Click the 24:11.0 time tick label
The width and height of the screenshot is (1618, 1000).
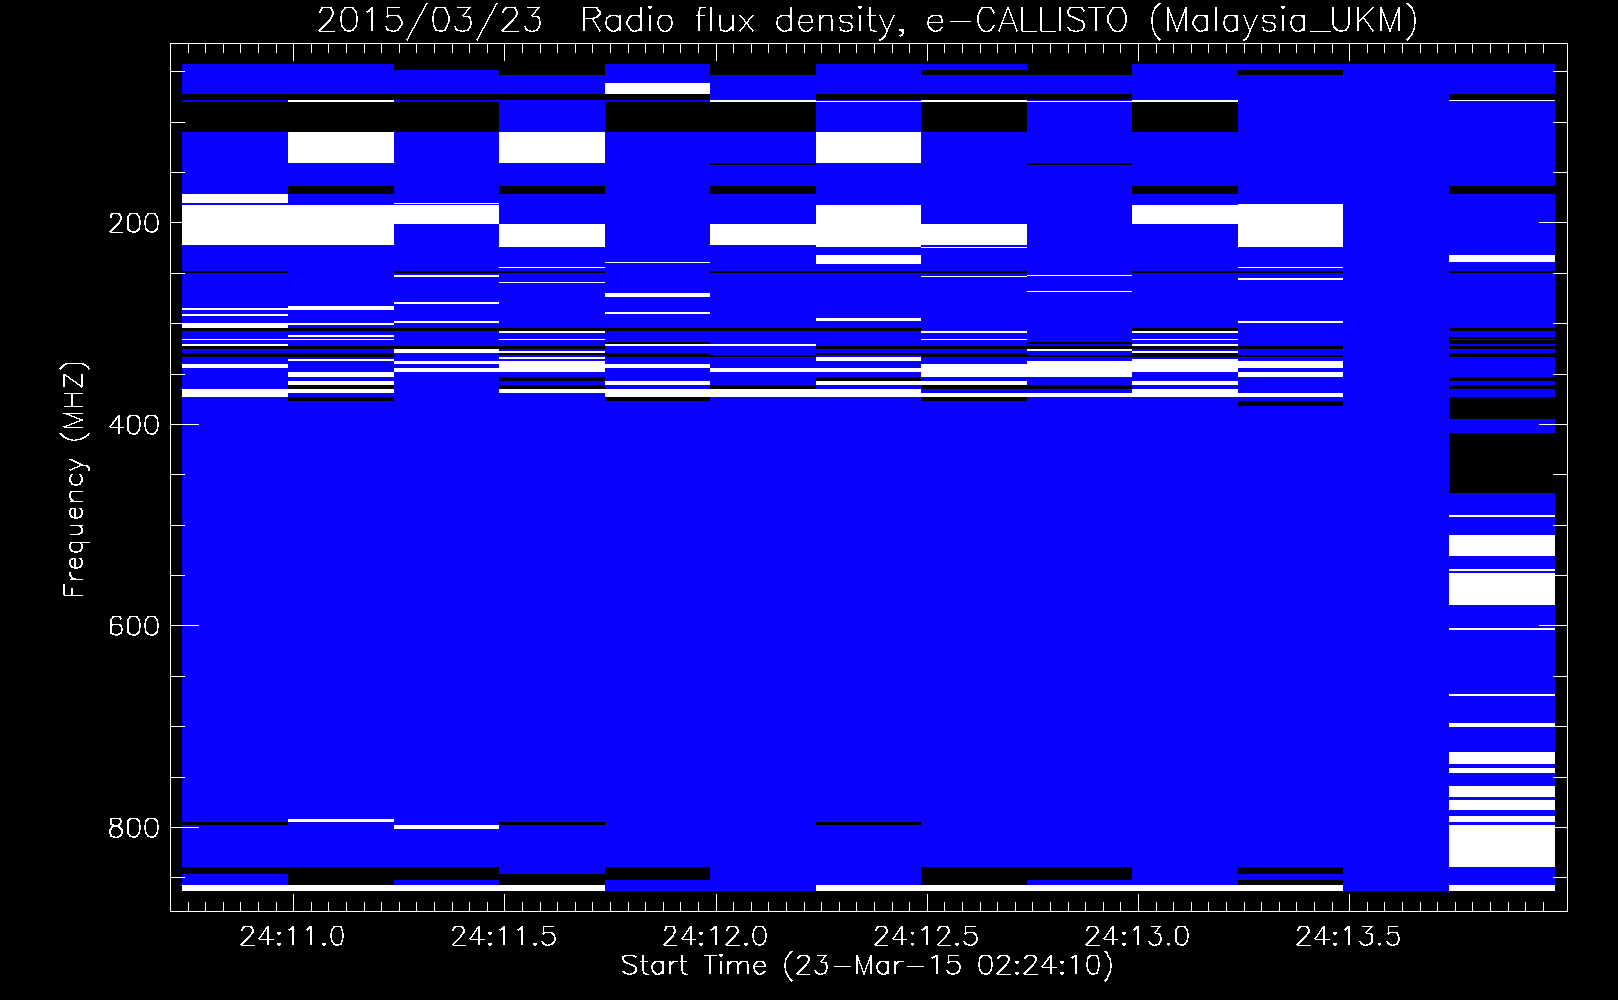click(x=292, y=937)
